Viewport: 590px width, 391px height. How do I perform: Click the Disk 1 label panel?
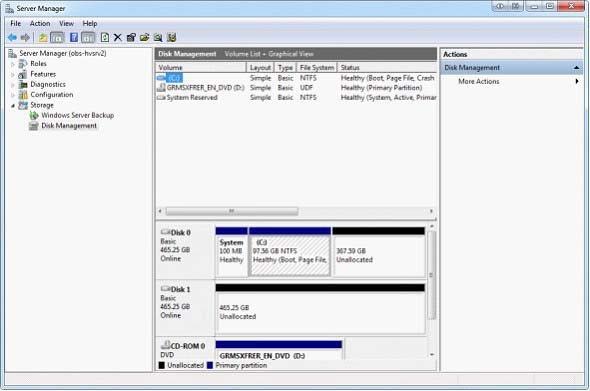pos(185,308)
